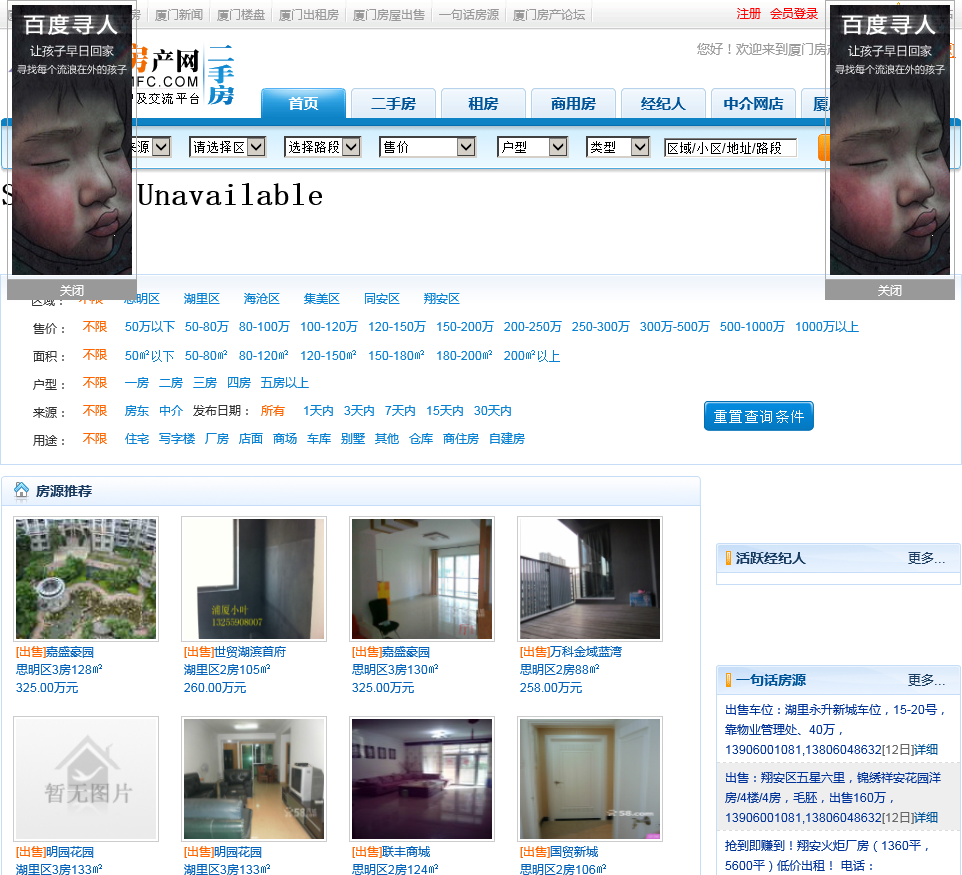The image size is (962, 875).
Task: Click the 重置查询条件 reset button
Action: click(759, 417)
